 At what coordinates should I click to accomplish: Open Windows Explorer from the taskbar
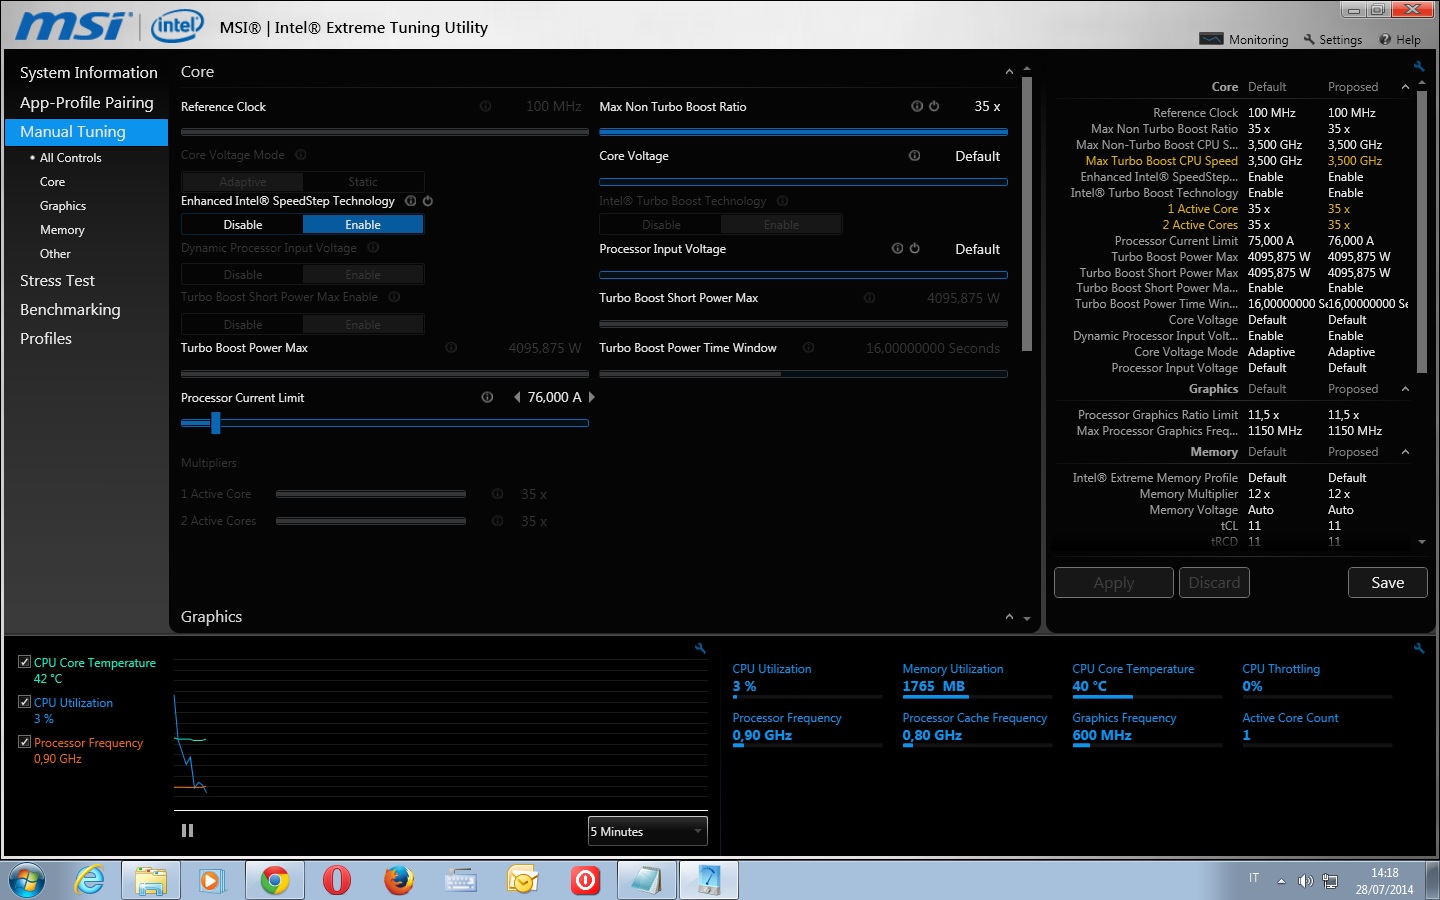click(151, 880)
